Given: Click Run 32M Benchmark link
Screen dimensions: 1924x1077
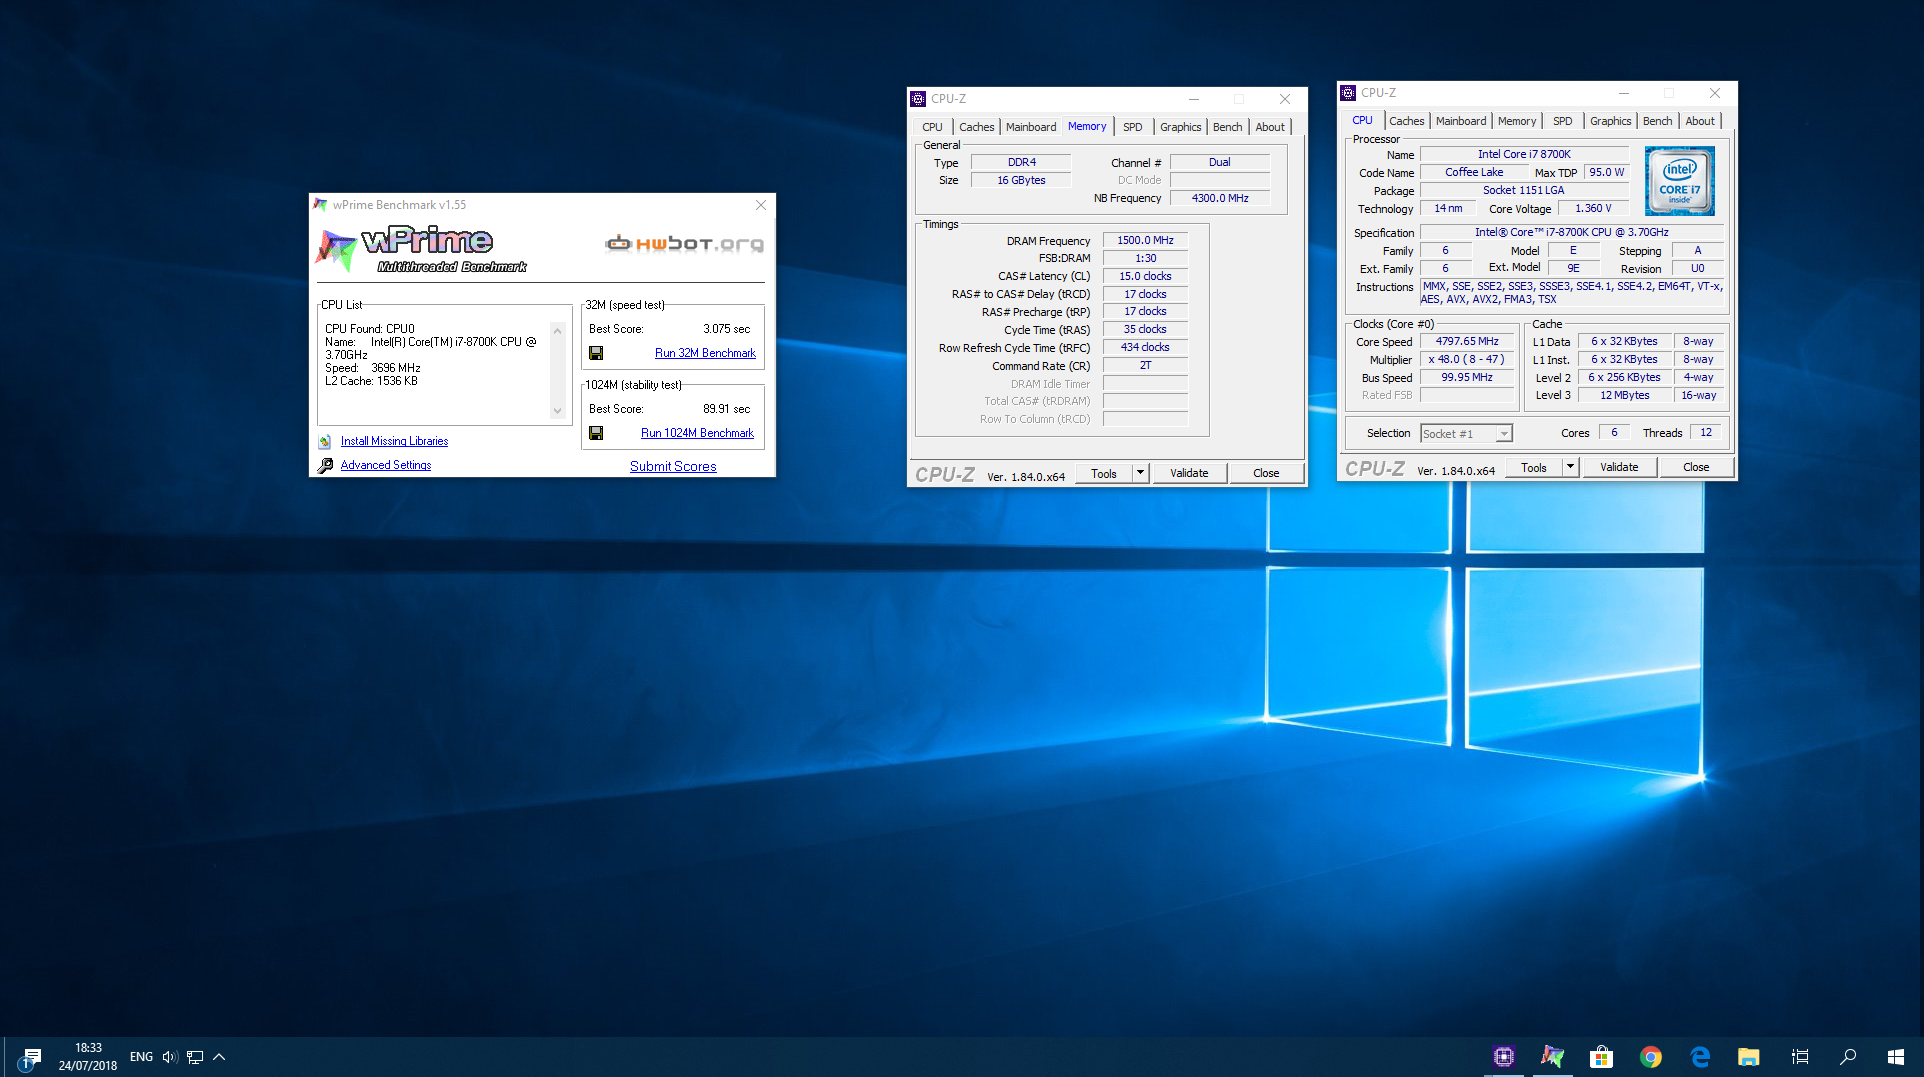Looking at the screenshot, I should (705, 353).
